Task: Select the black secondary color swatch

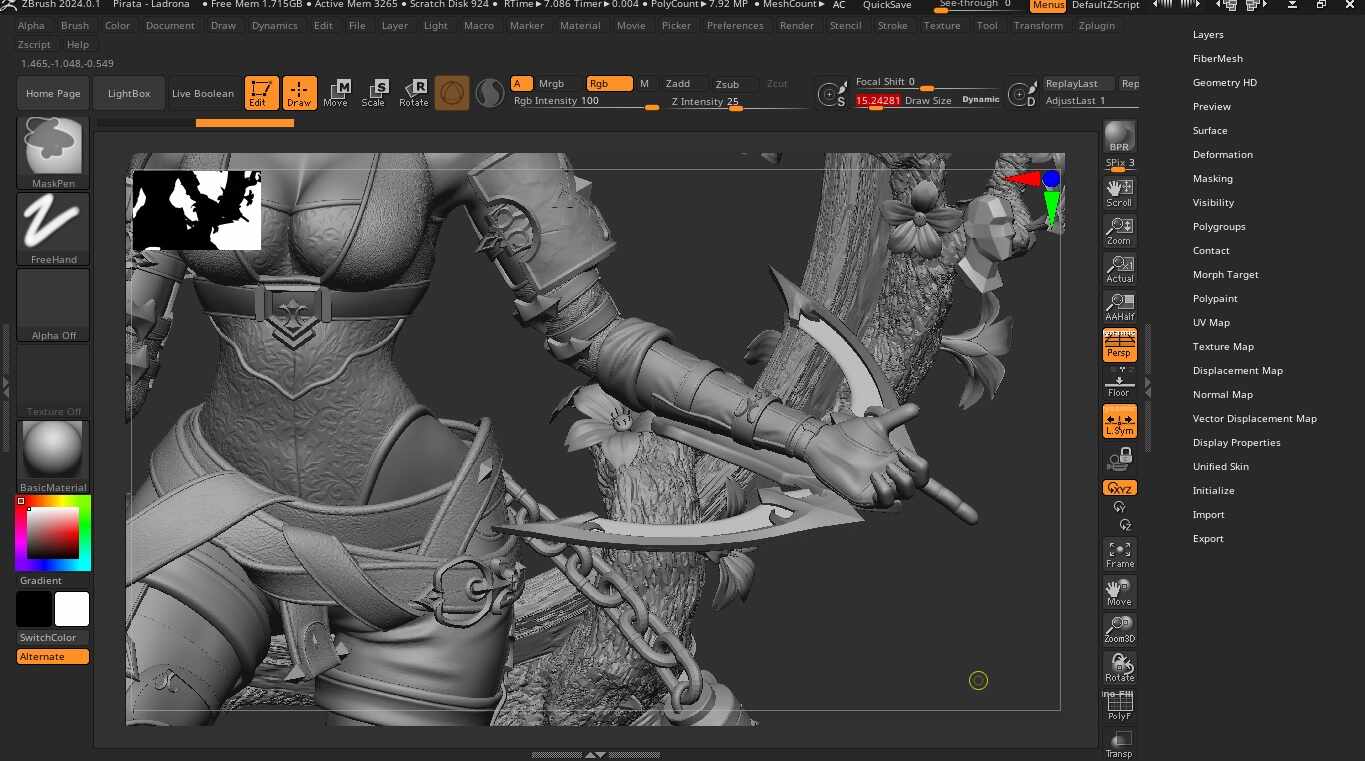Action: coord(33,609)
